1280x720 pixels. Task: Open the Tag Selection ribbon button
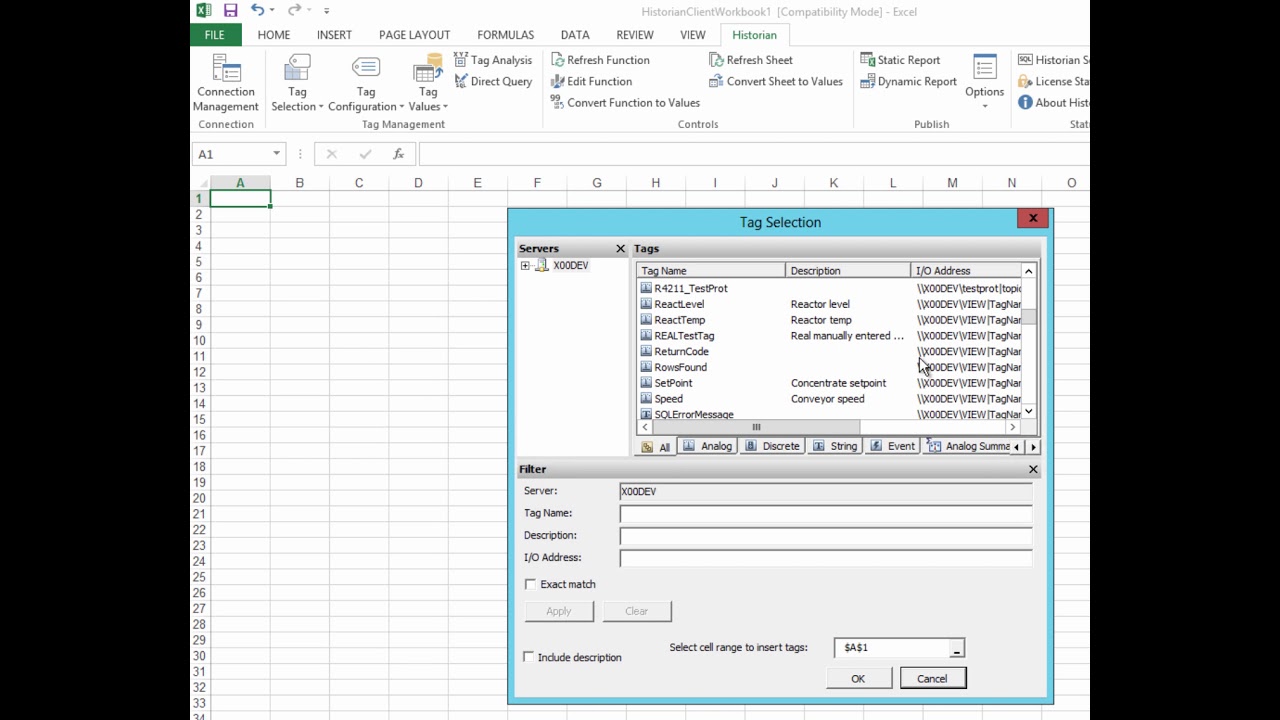(297, 83)
